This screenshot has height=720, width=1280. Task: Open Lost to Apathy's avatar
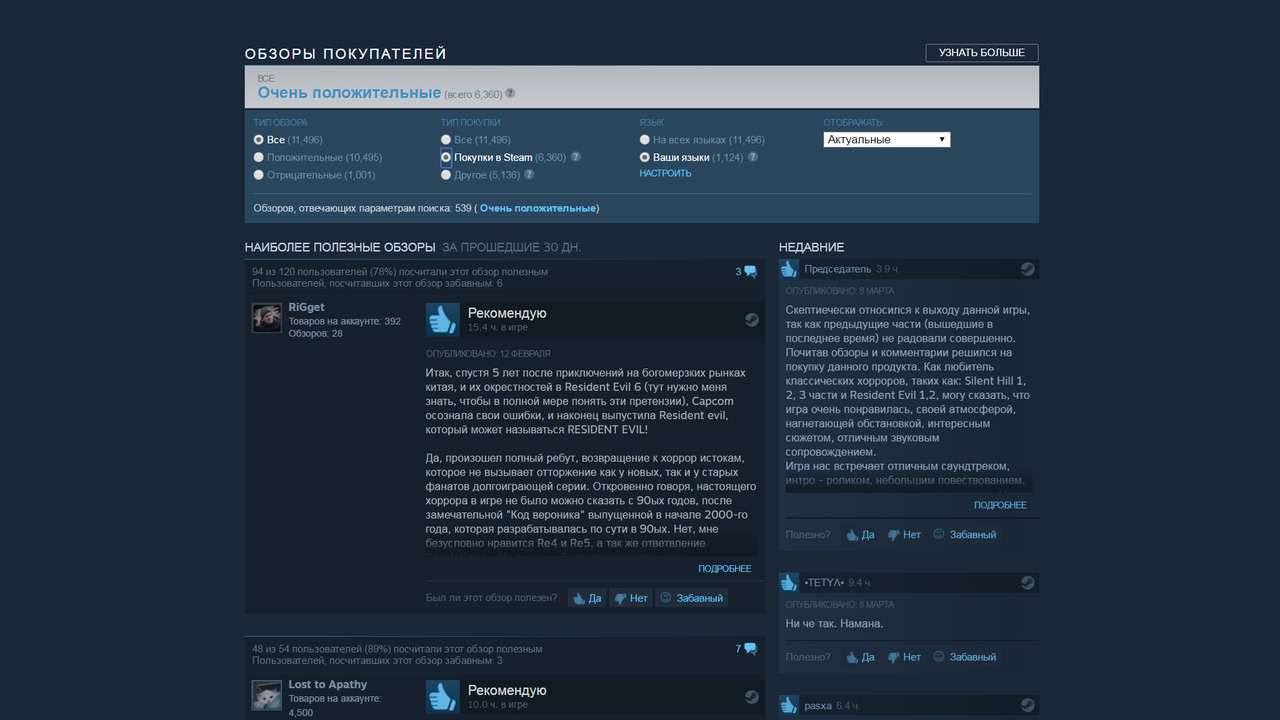click(266, 695)
